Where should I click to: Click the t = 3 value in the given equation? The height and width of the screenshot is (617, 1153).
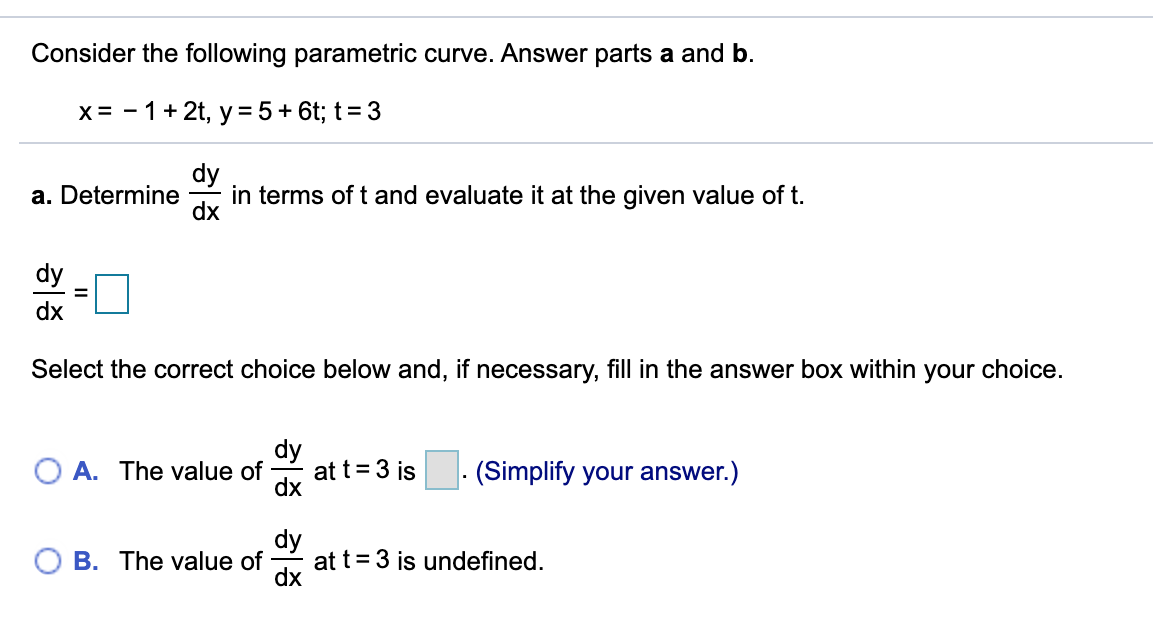(x=357, y=112)
